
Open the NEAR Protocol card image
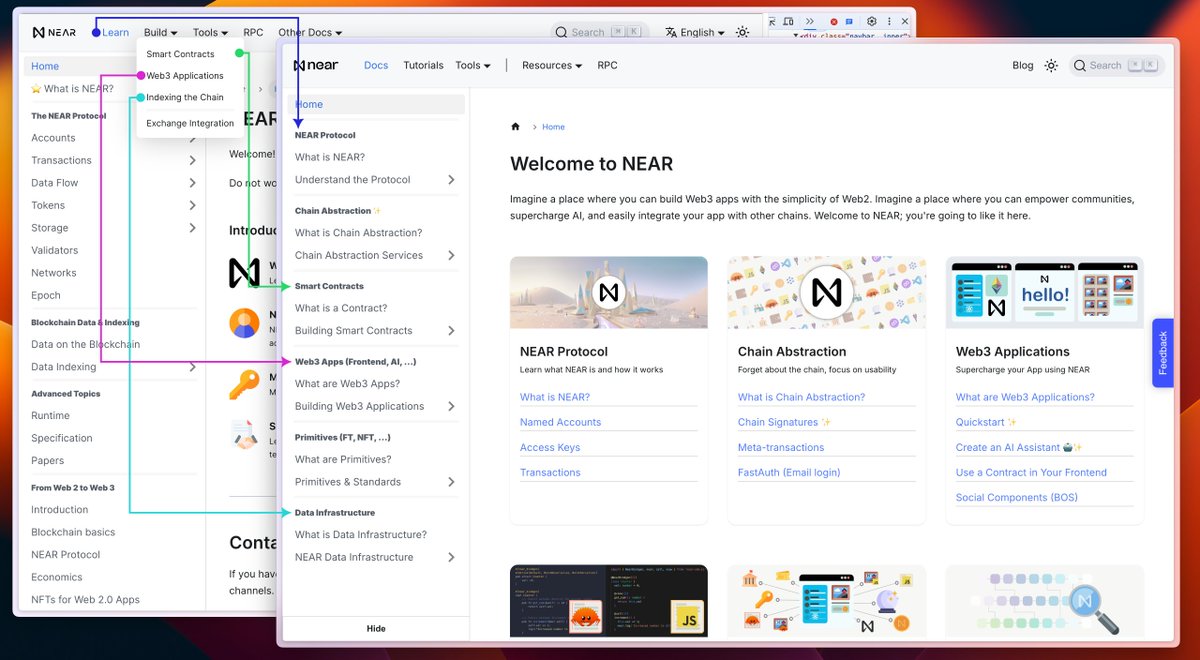pos(608,292)
